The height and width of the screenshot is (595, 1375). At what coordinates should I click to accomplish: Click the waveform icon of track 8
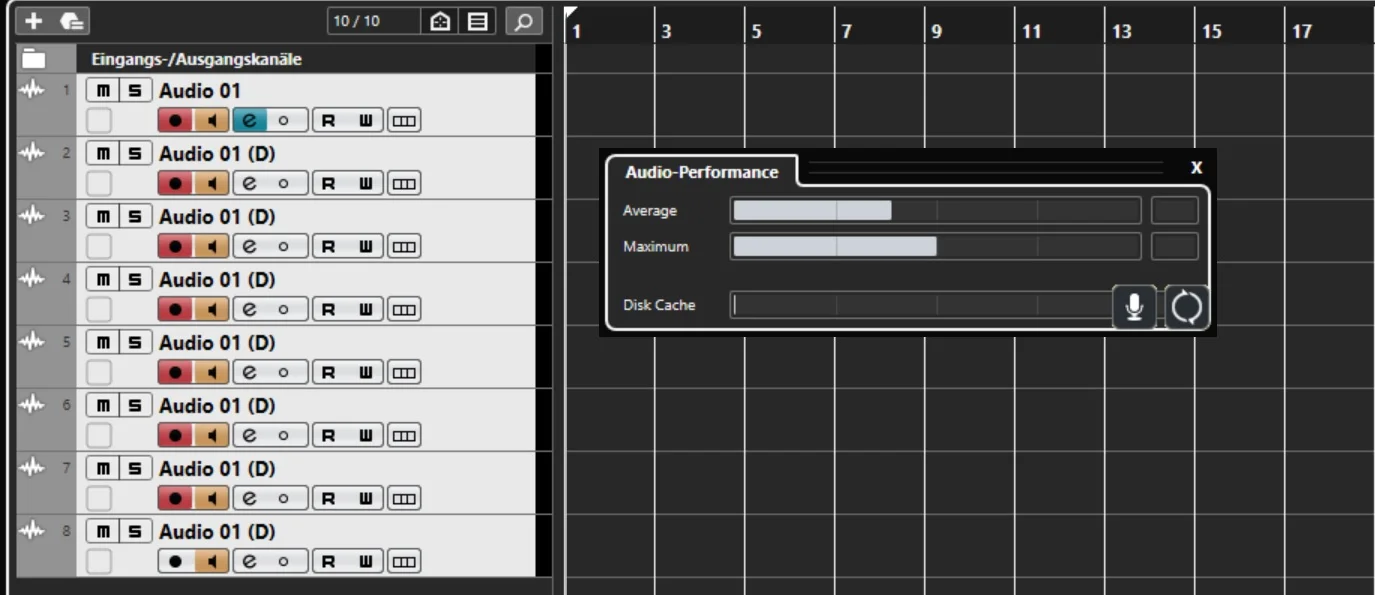point(34,531)
